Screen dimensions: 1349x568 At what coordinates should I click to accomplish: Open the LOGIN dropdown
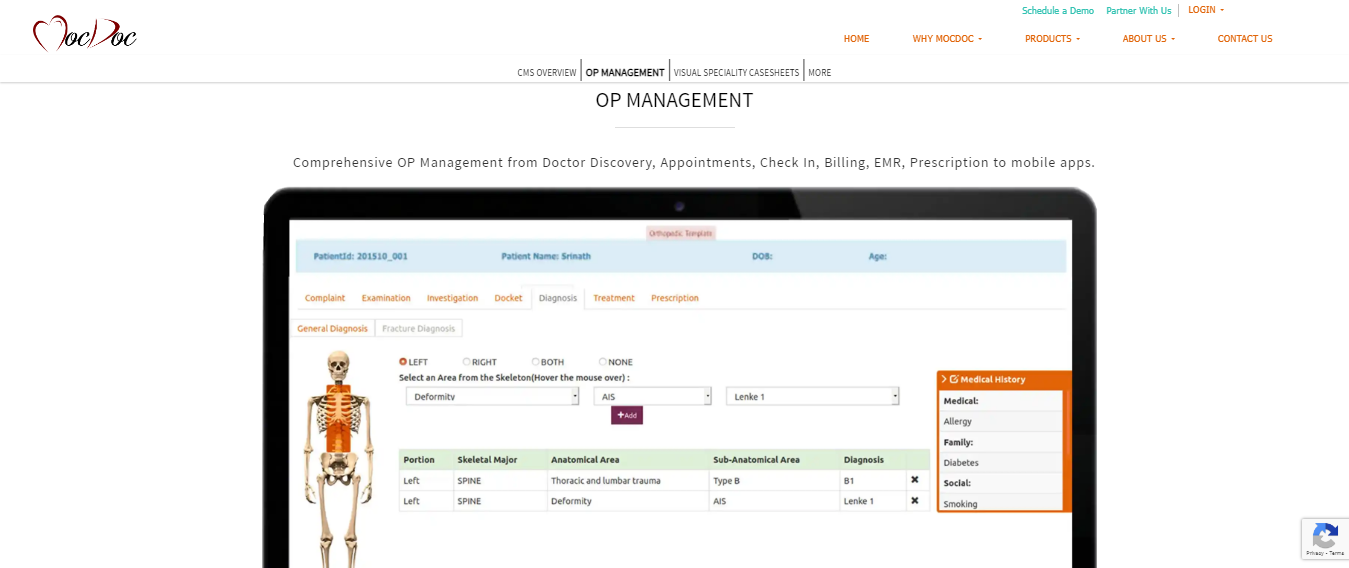1205,10
